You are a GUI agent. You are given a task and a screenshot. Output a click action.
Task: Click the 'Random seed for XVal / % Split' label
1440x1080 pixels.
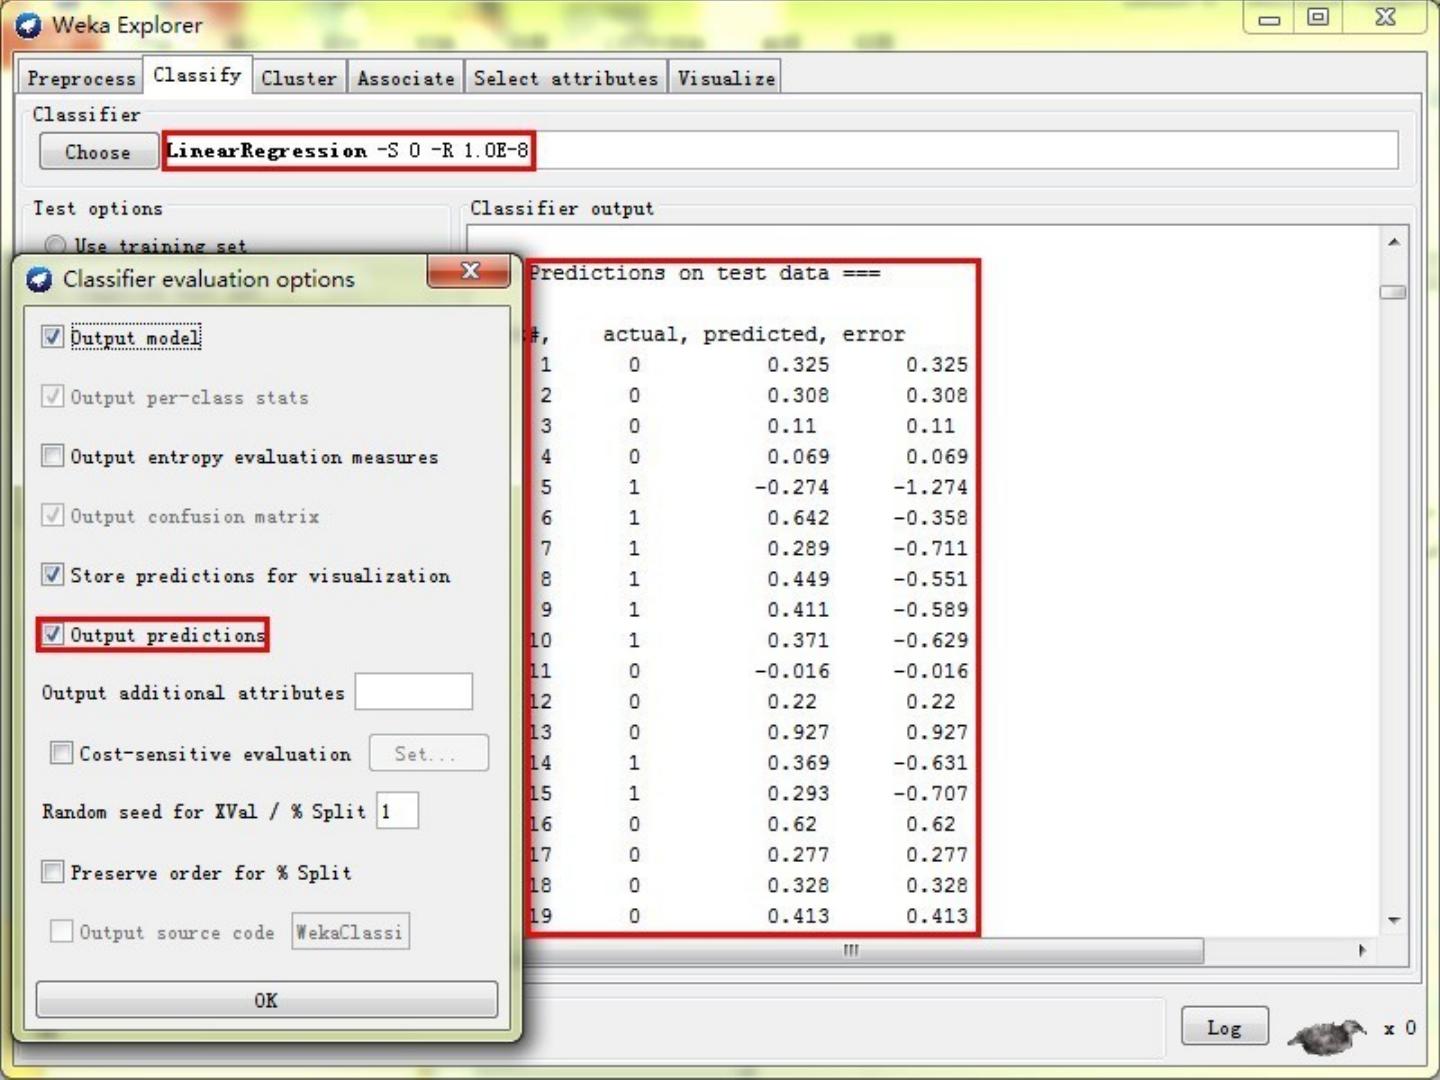204,811
